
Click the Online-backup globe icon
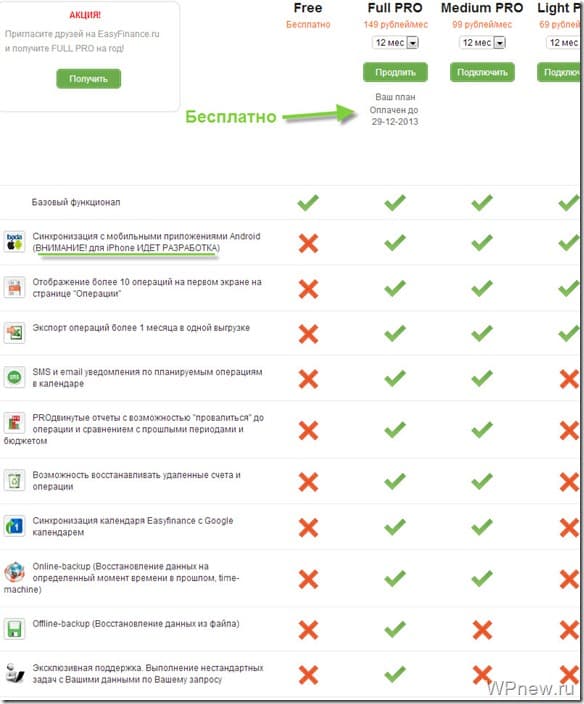pyautogui.click(x=14, y=572)
